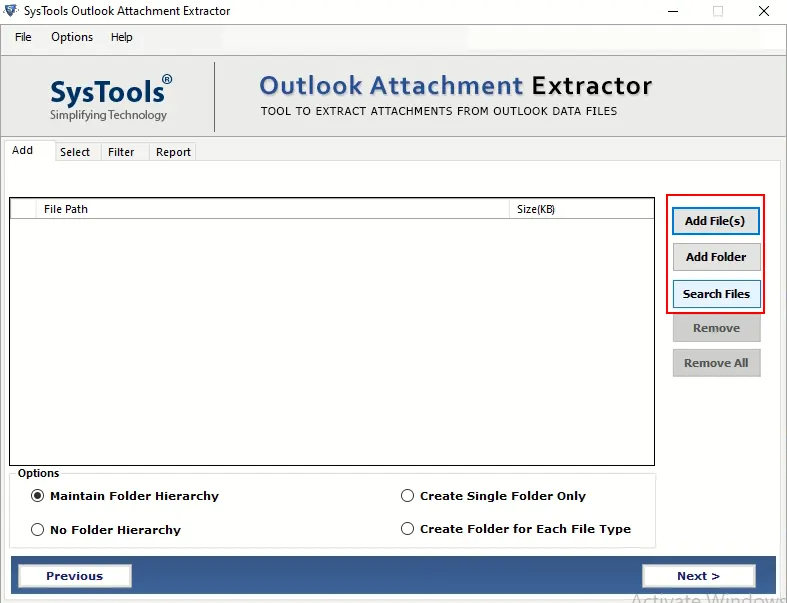Proceed with the Next > button

pyautogui.click(x=699, y=576)
